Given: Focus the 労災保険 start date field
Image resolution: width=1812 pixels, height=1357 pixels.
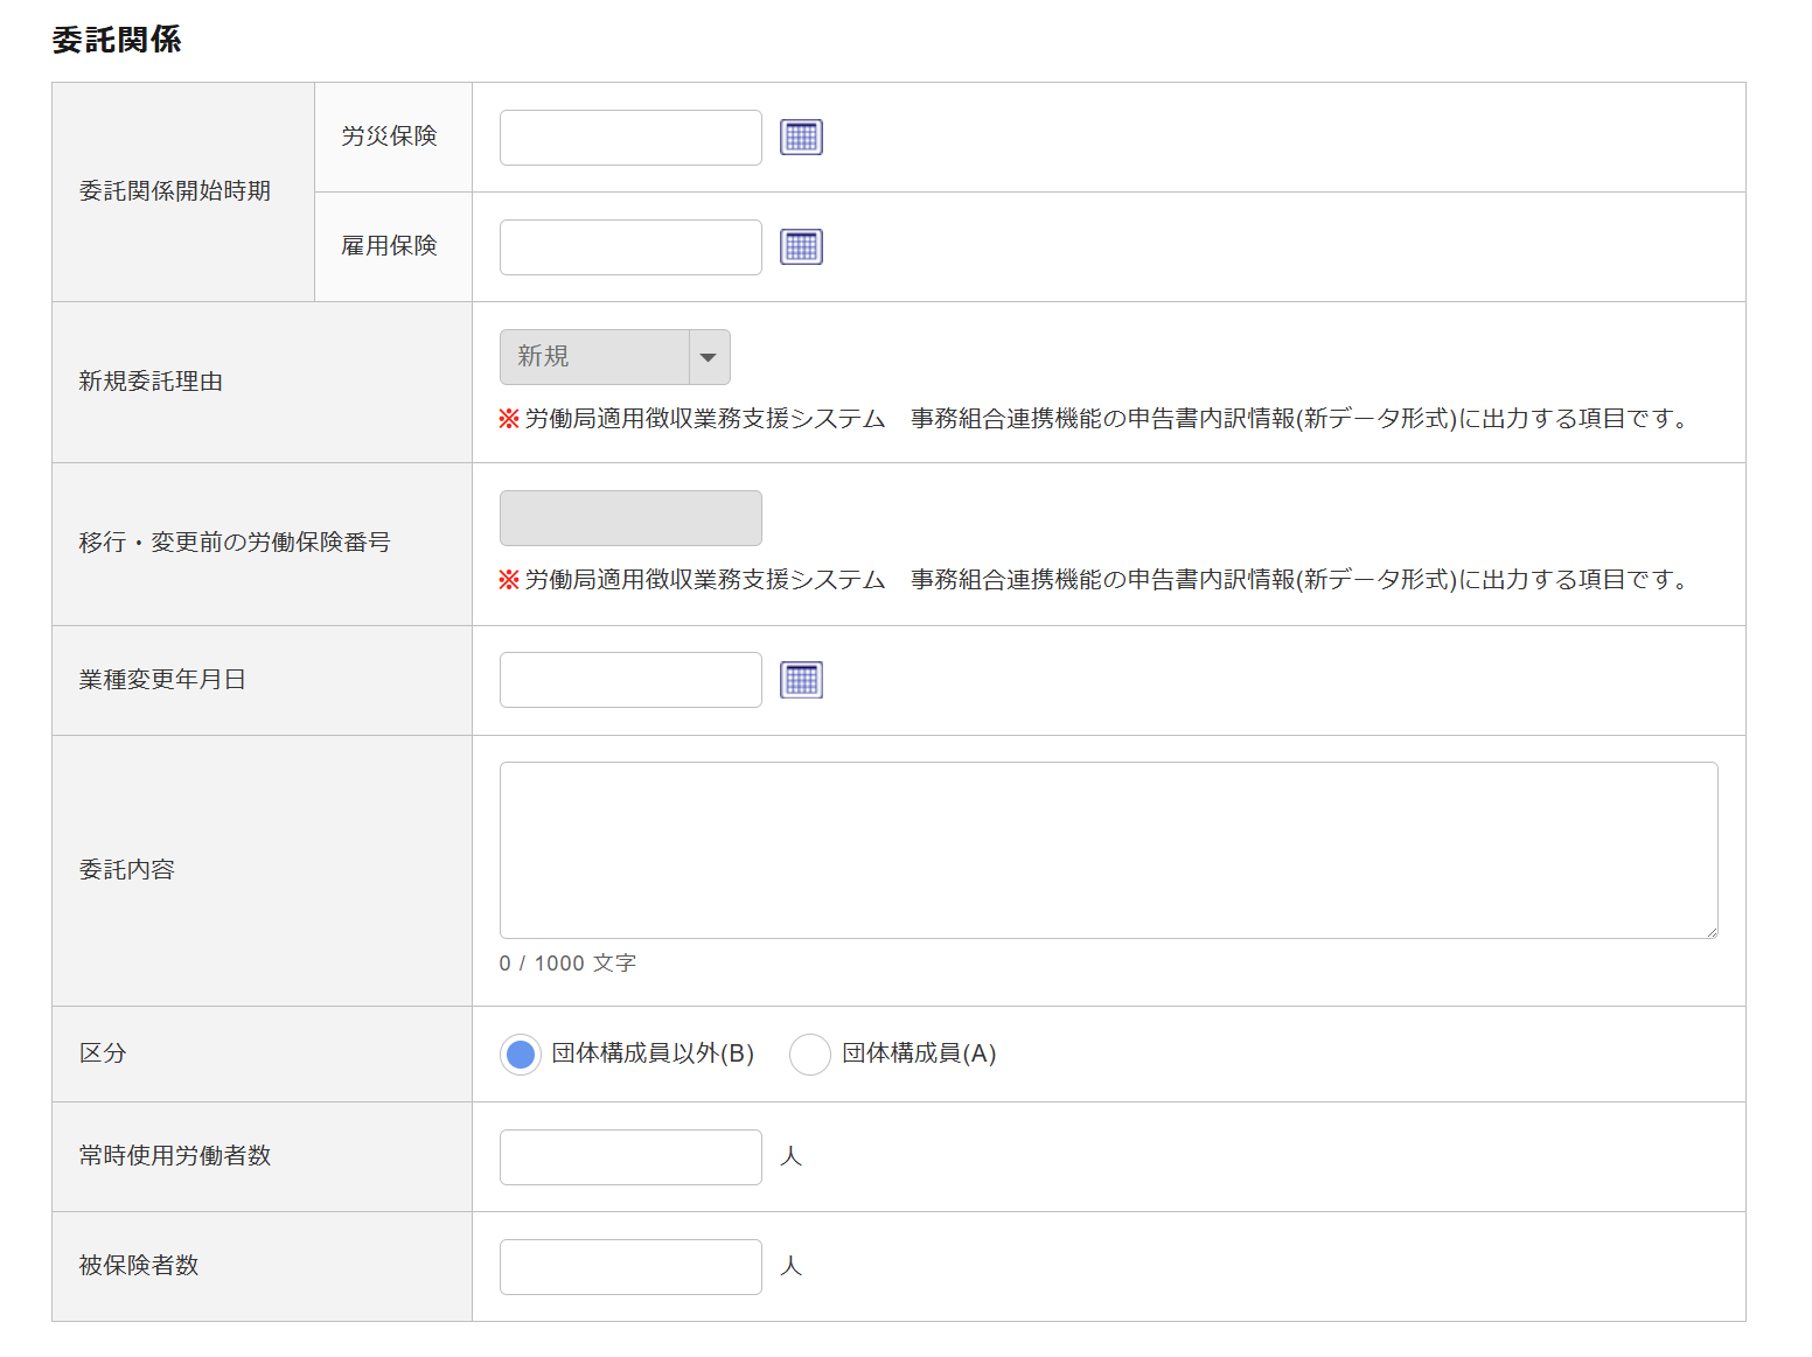Looking at the screenshot, I should coord(630,137).
